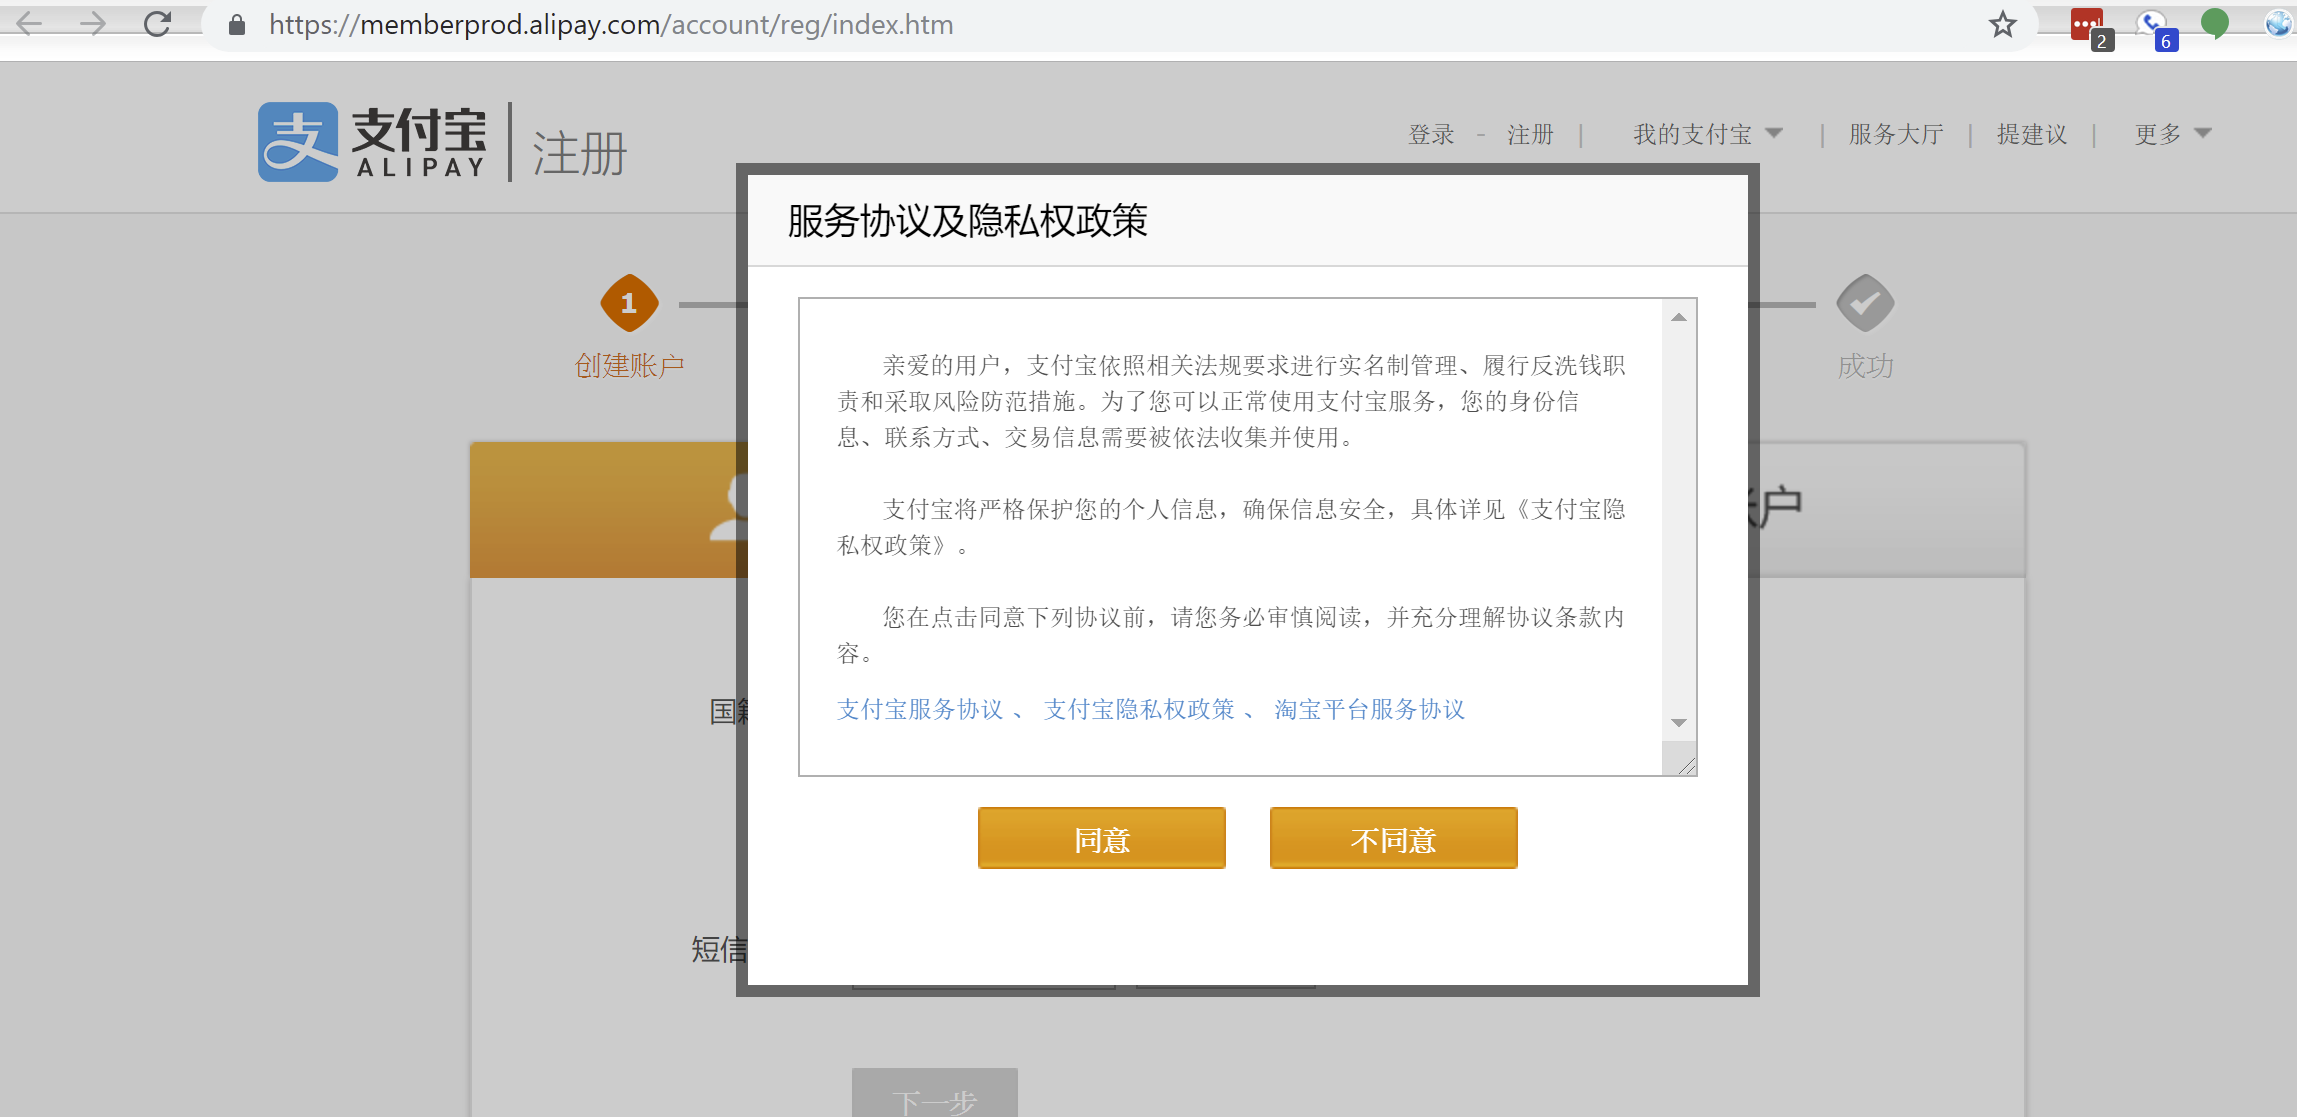Go to 服务大厅 in the header
The height and width of the screenshot is (1117, 2297).
[x=1896, y=134]
